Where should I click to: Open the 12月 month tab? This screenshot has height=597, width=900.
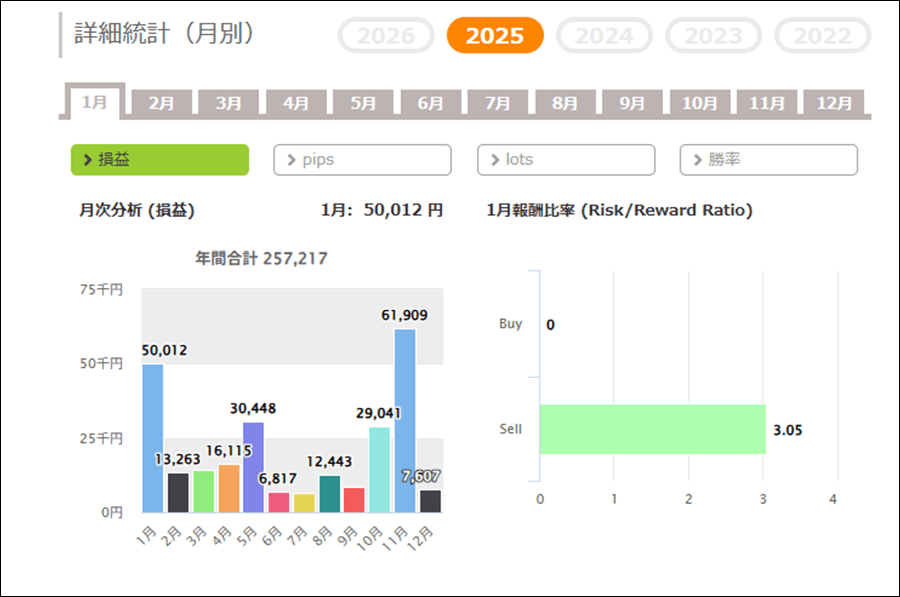(834, 103)
